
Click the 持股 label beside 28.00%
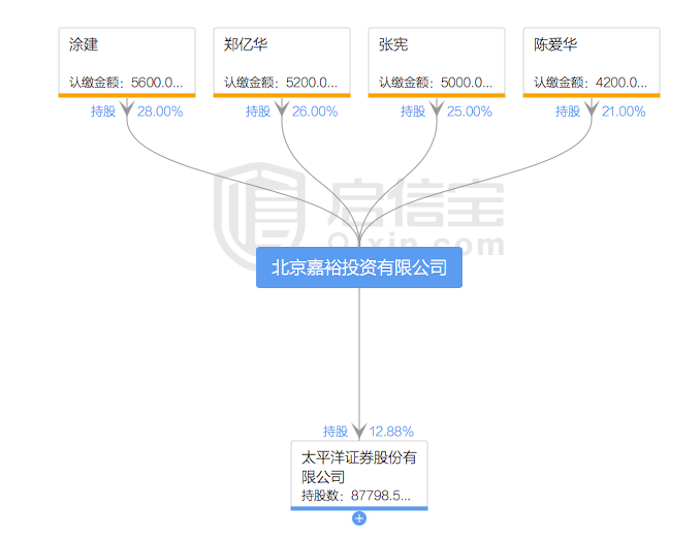(103, 111)
